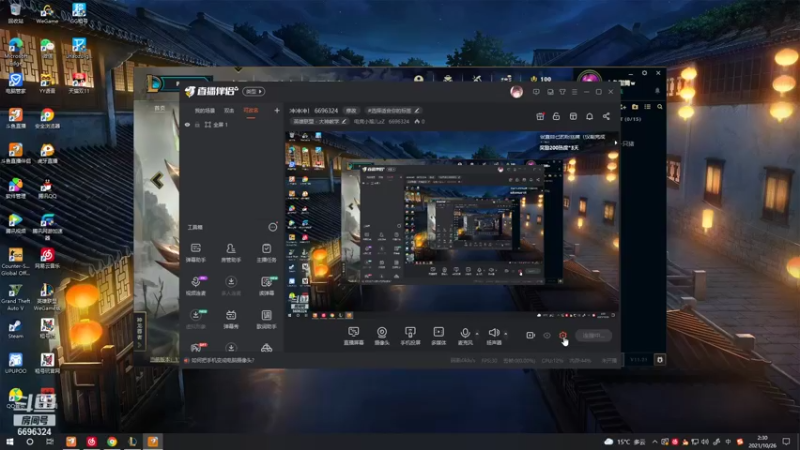Viewport: 800px width, 450px height.
Task: Add a new scene with plus icon
Action: point(277,110)
